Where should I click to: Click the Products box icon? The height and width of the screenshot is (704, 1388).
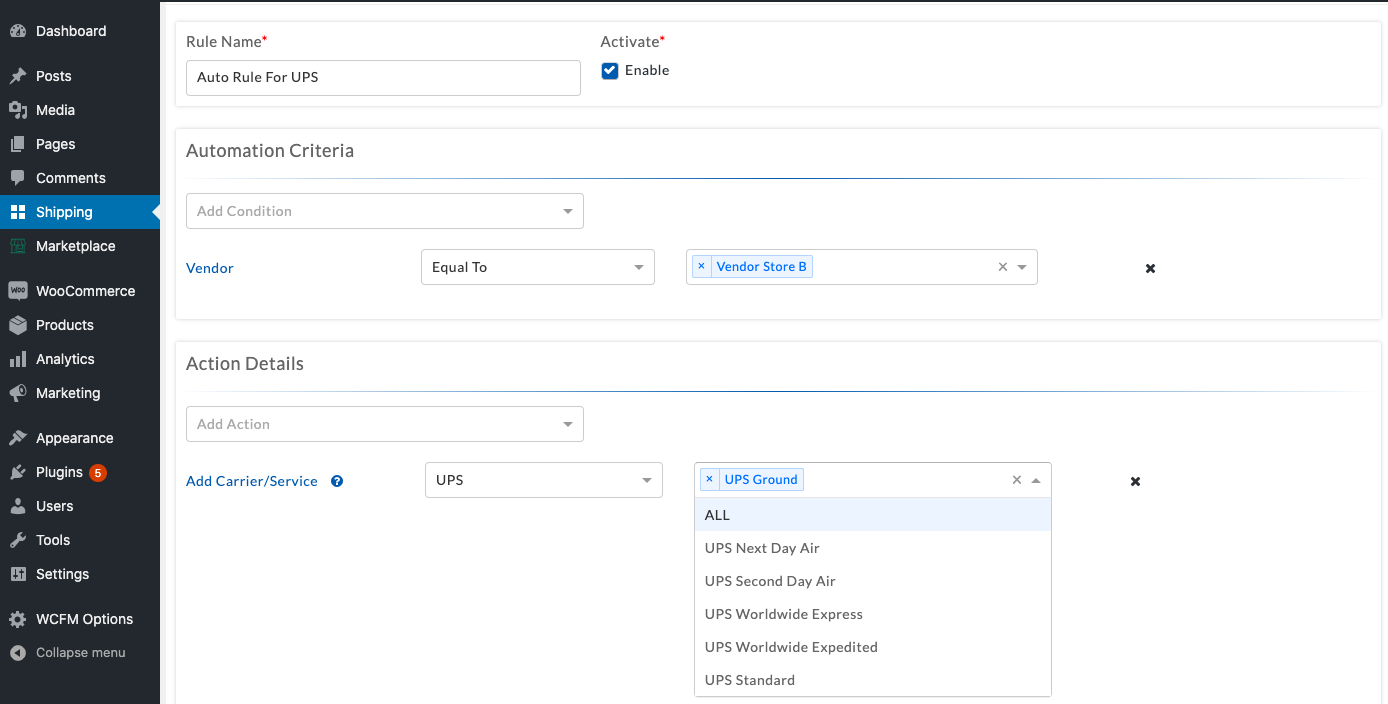(x=18, y=325)
